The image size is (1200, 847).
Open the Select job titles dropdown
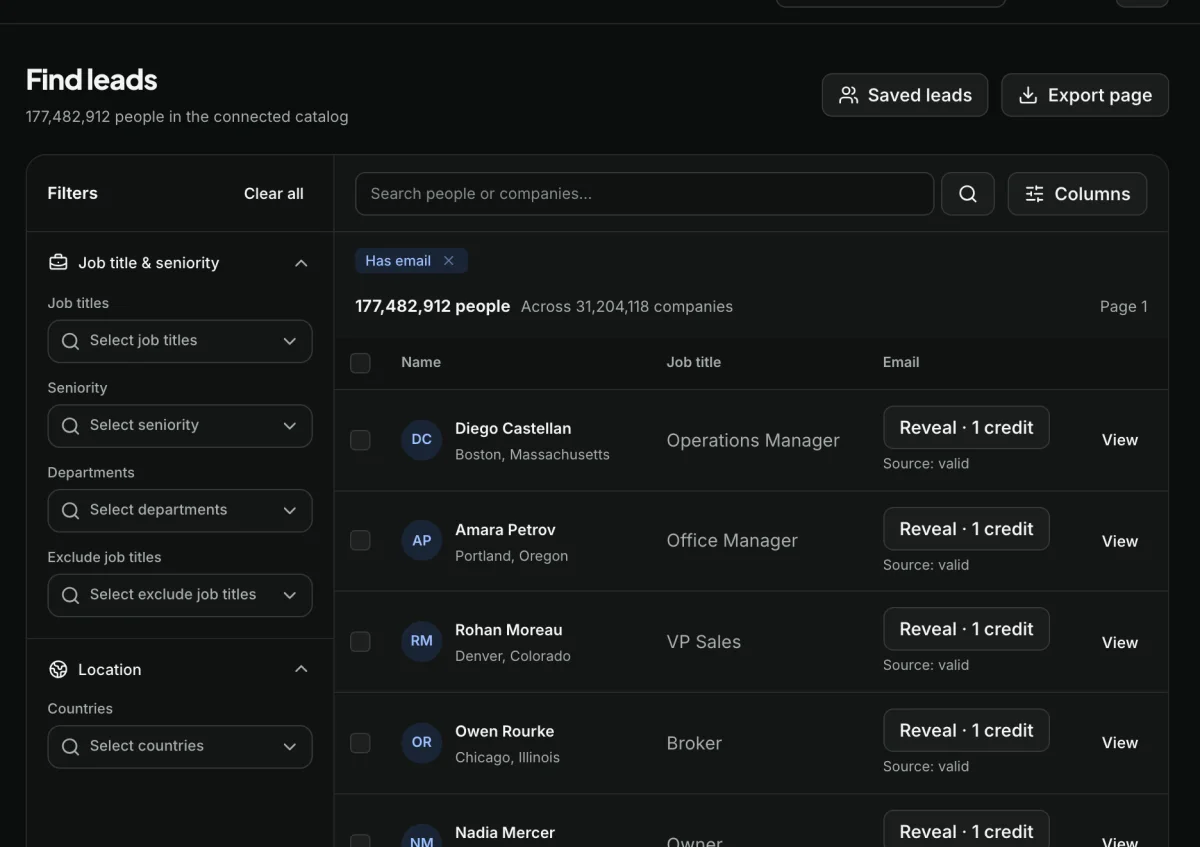[180, 341]
